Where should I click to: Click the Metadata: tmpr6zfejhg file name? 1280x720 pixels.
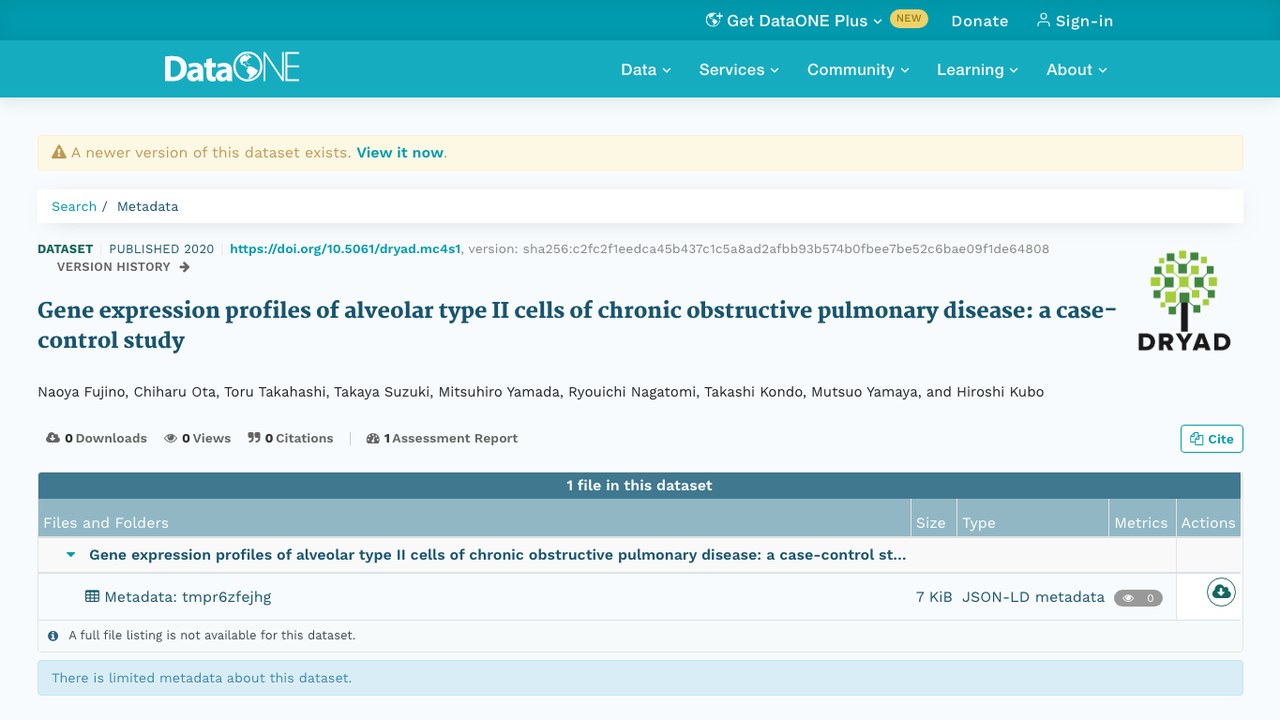(187, 597)
